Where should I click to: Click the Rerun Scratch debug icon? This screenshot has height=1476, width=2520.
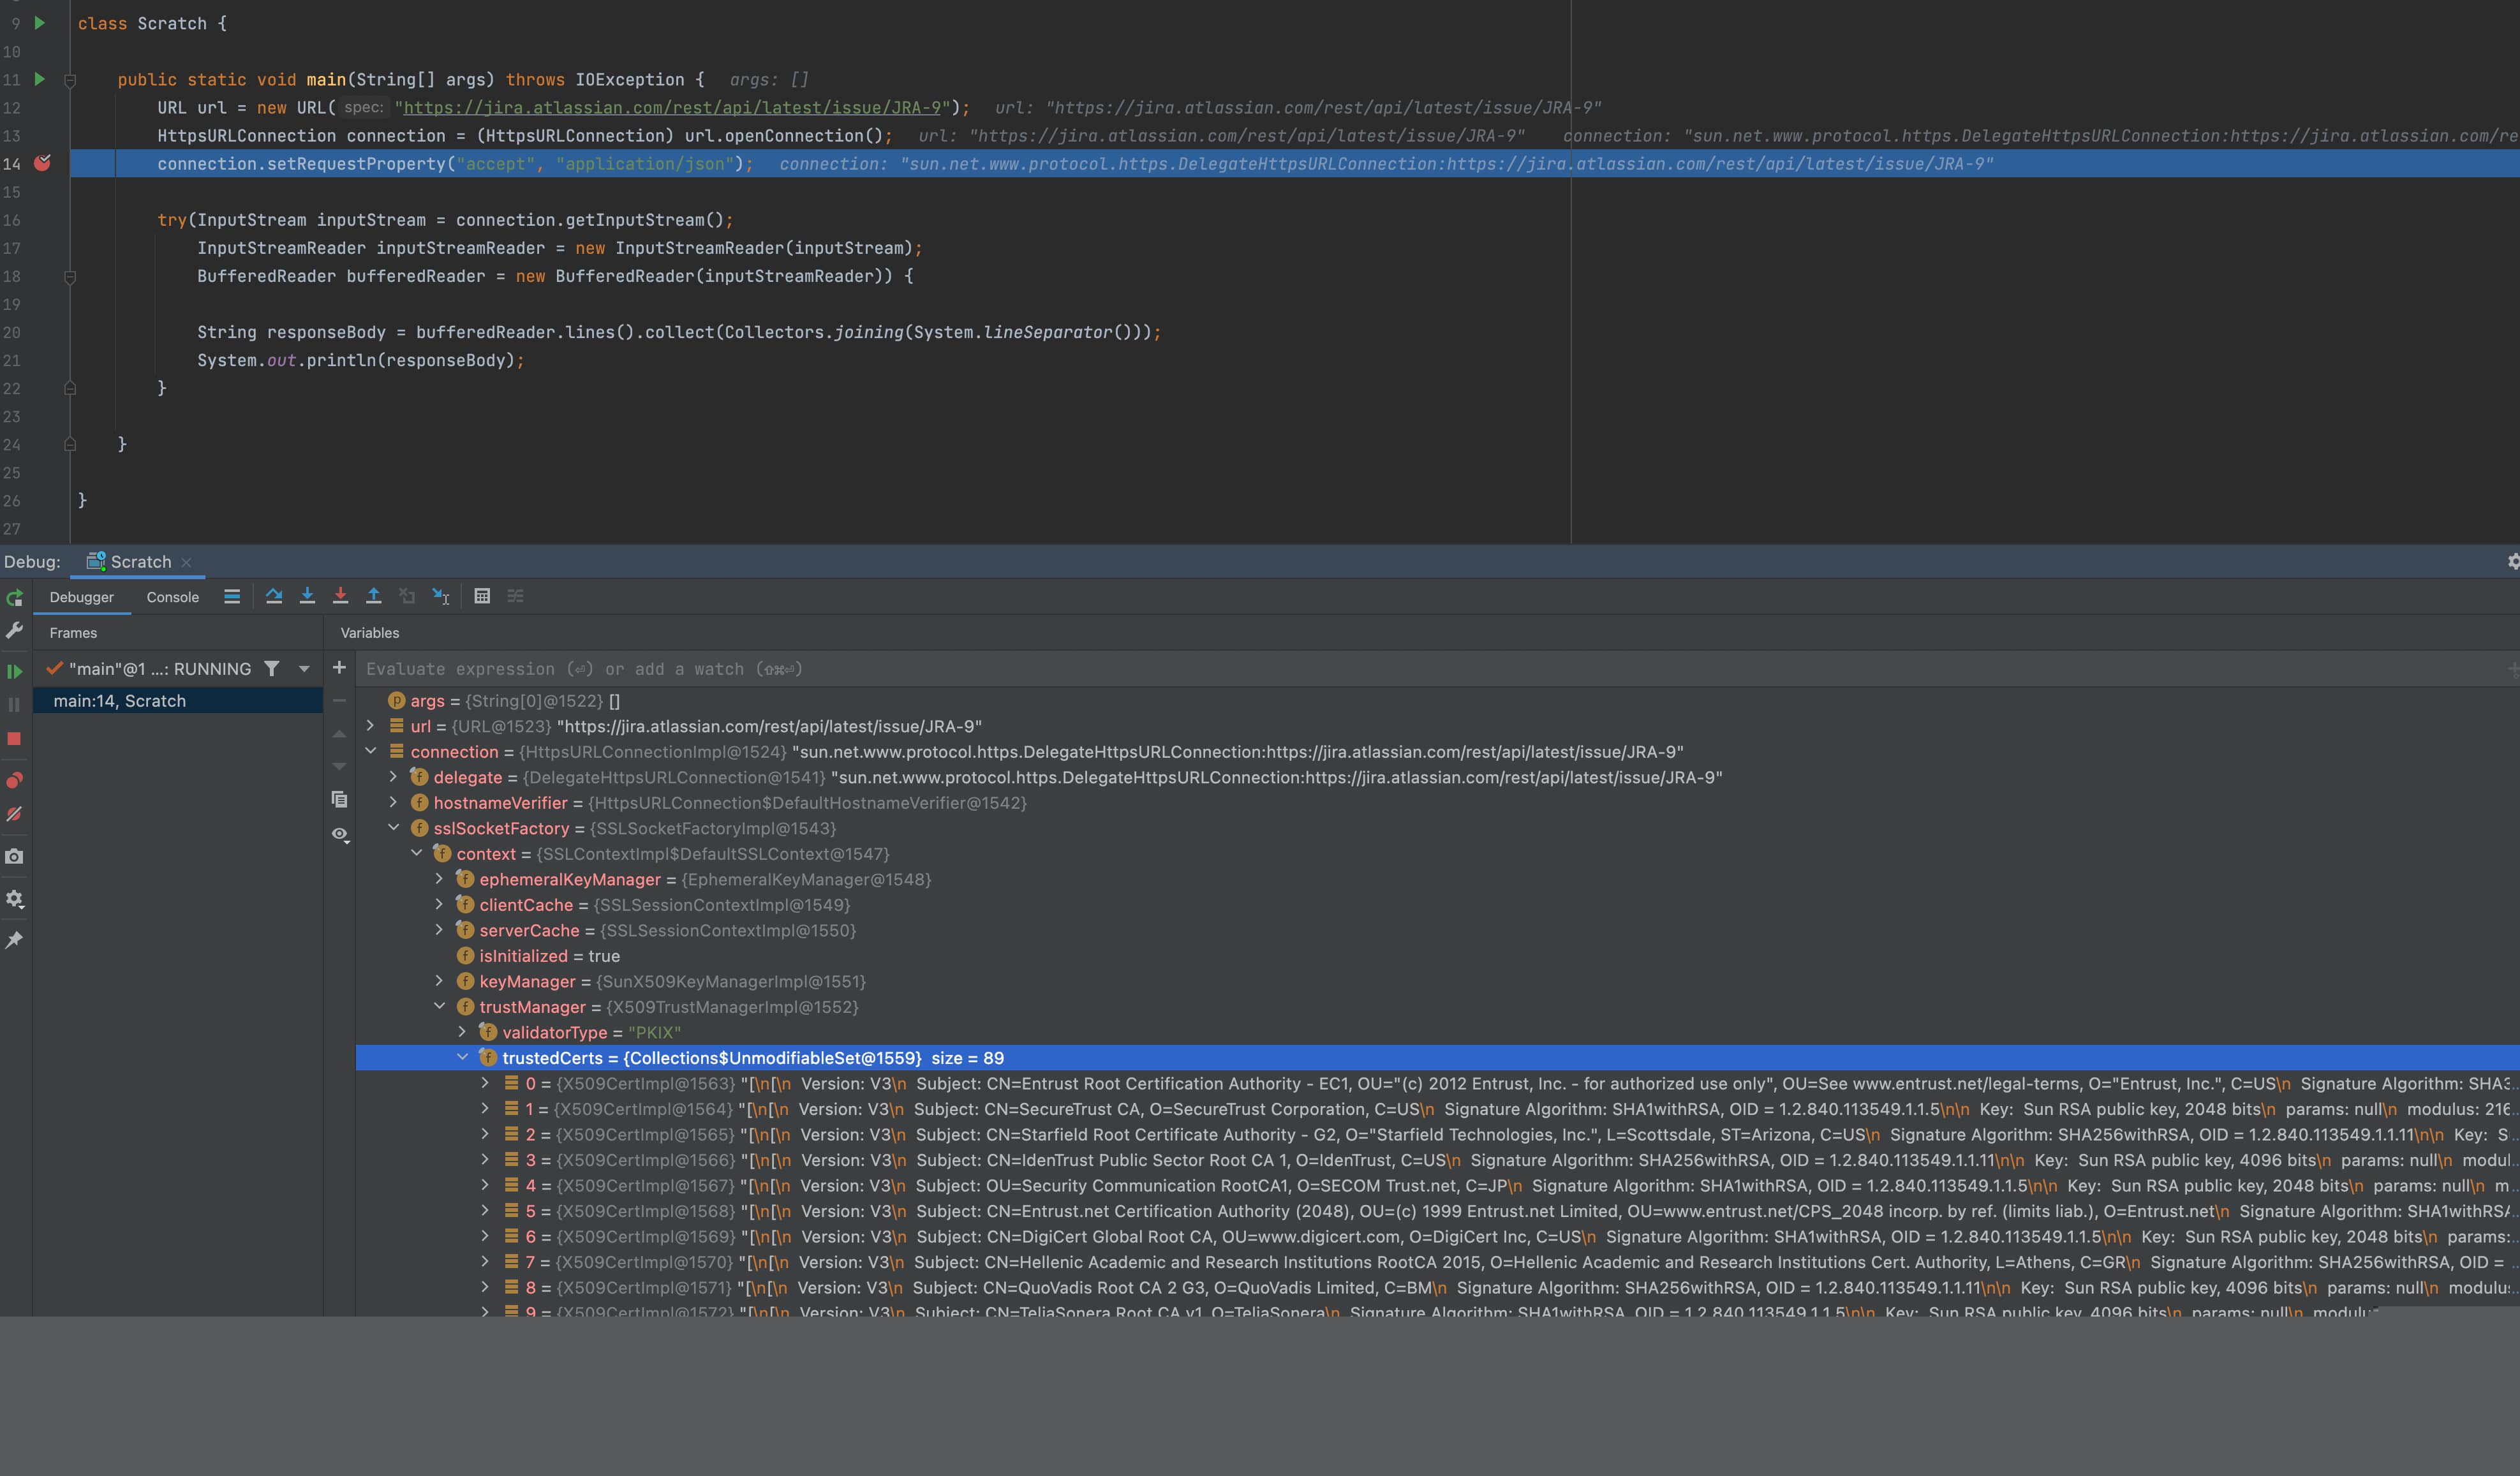[15, 598]
